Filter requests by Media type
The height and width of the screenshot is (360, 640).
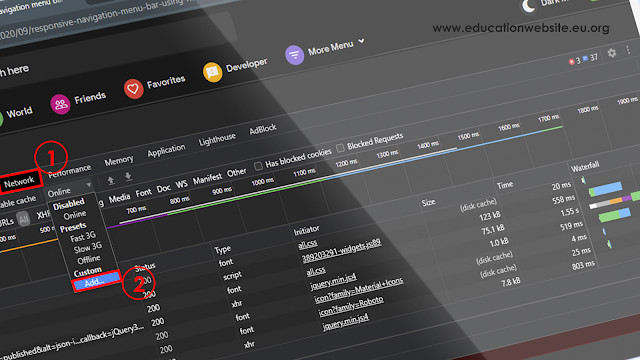coord(119,198)
